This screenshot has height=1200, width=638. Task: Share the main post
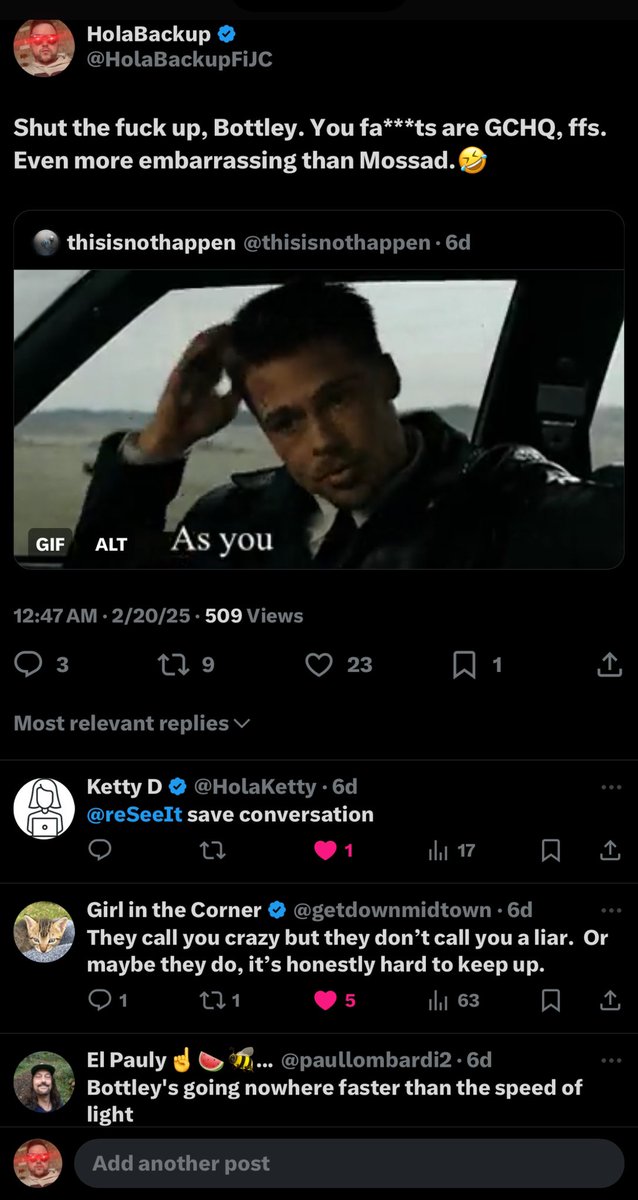pyautogui.click(x=609, y=663)
